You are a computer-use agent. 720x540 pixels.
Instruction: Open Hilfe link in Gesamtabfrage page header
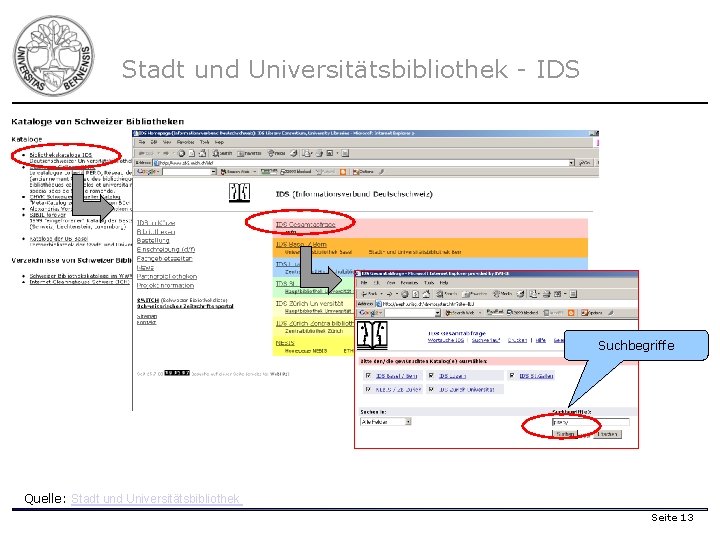pos(541,340)
